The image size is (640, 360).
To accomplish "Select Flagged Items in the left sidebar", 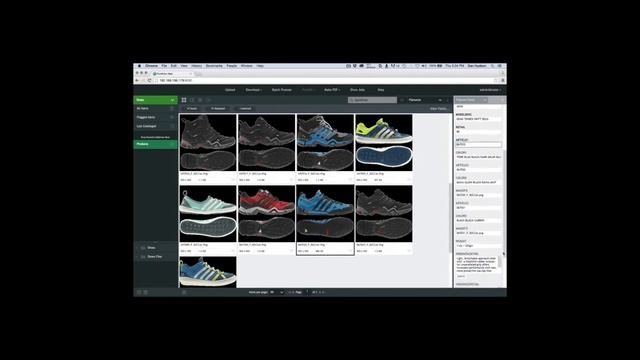I will pyautogui.click(x=156, y=117).
